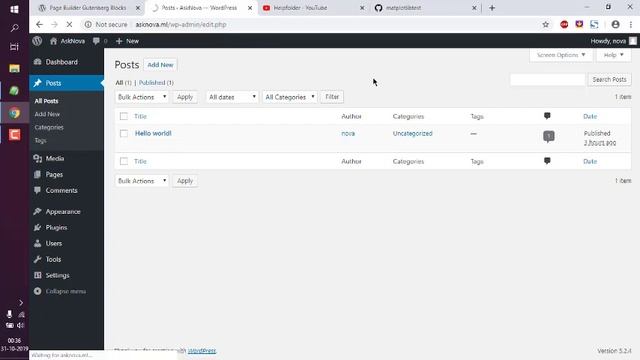Sort by Title in table footer

pyautogui.click(x=140, y=161)
